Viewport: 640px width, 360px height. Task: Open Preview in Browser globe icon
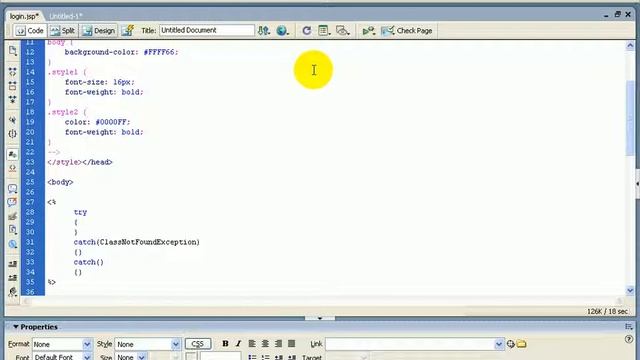click(282, 31)
